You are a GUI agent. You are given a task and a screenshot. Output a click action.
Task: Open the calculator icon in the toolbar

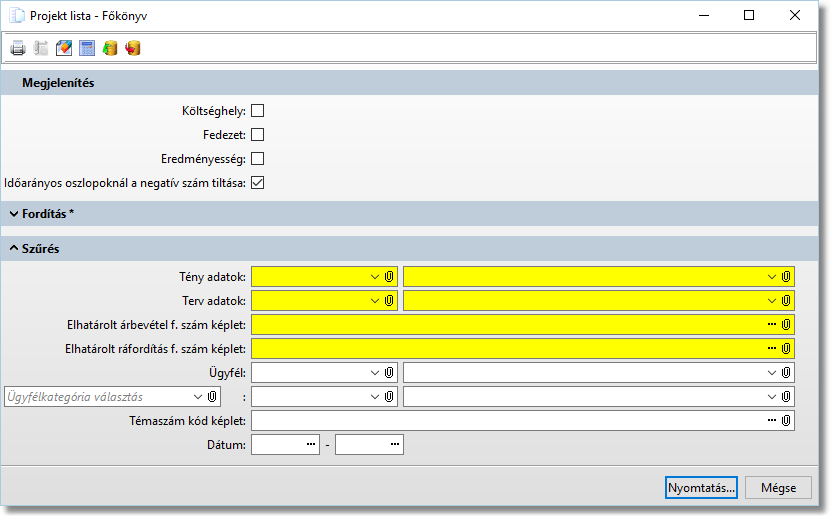[x=87, y=48]
